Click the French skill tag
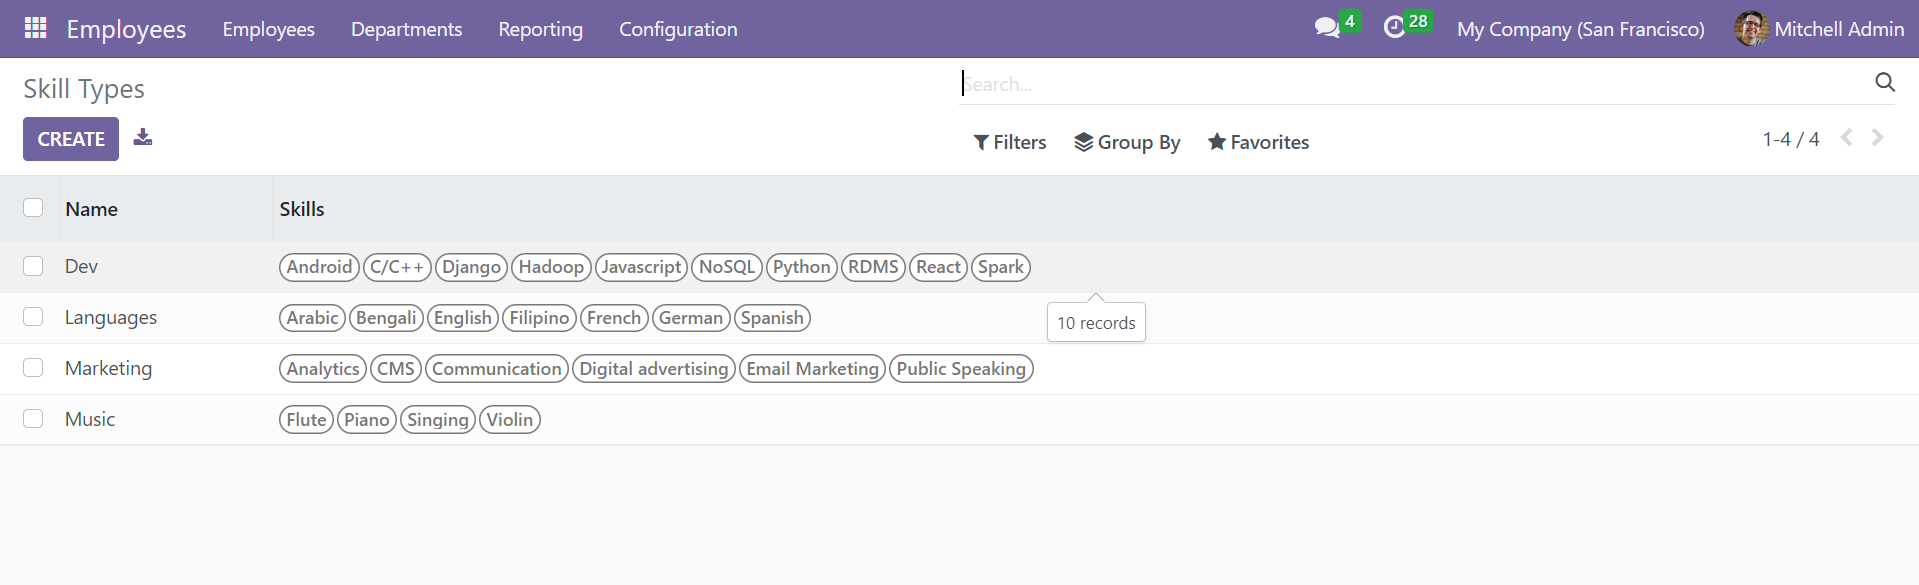 pos(614,318)
